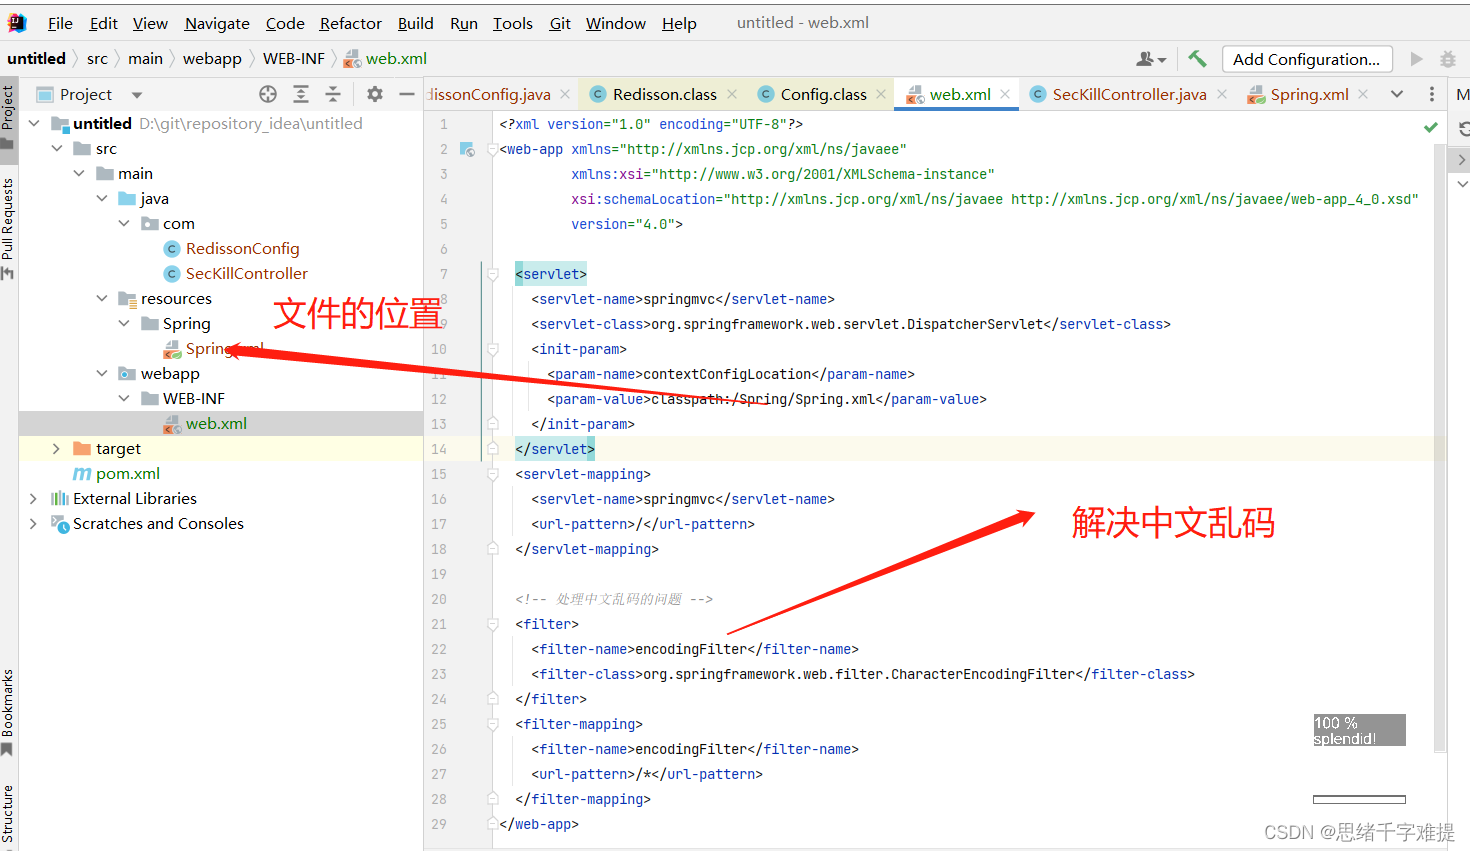This screenshot has height=851, width=1470.
Task: Open the Edit menu
Action: [103, 23]
